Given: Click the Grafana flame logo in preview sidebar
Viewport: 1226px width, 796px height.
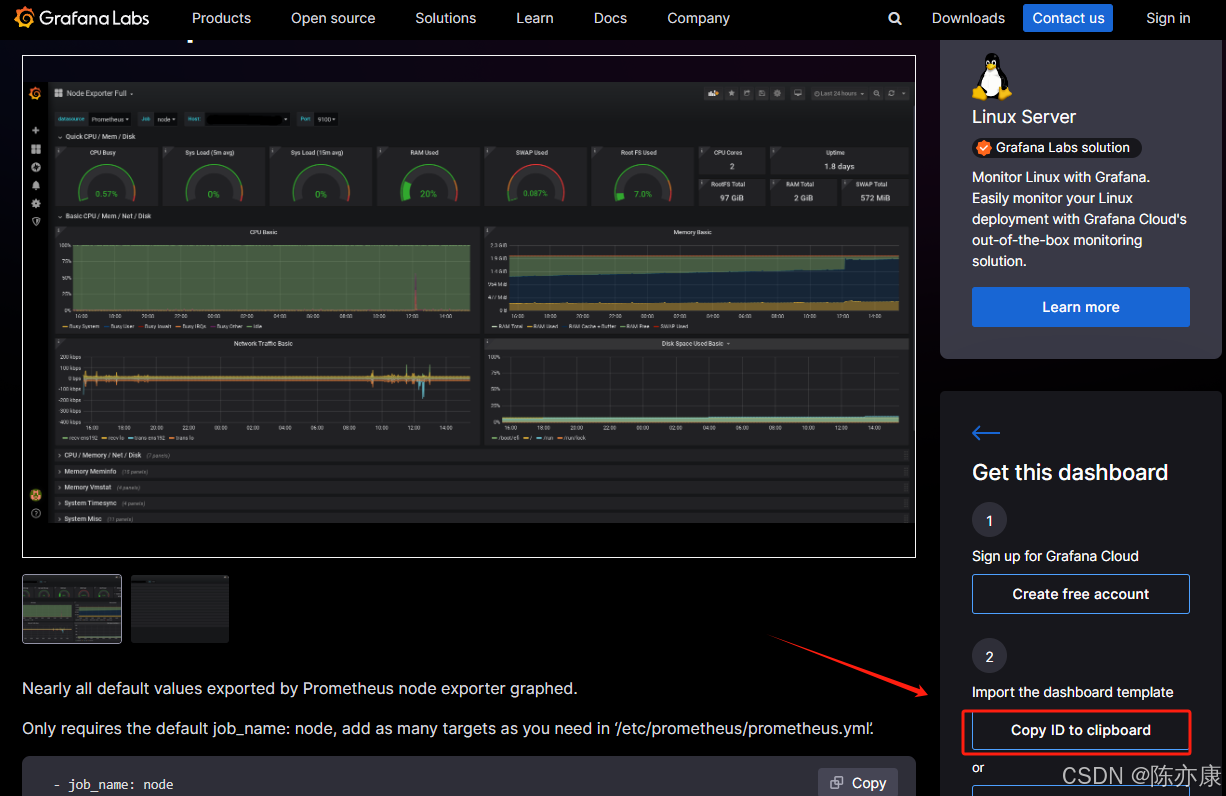Looking at the screenshot, I should point(35,93).
